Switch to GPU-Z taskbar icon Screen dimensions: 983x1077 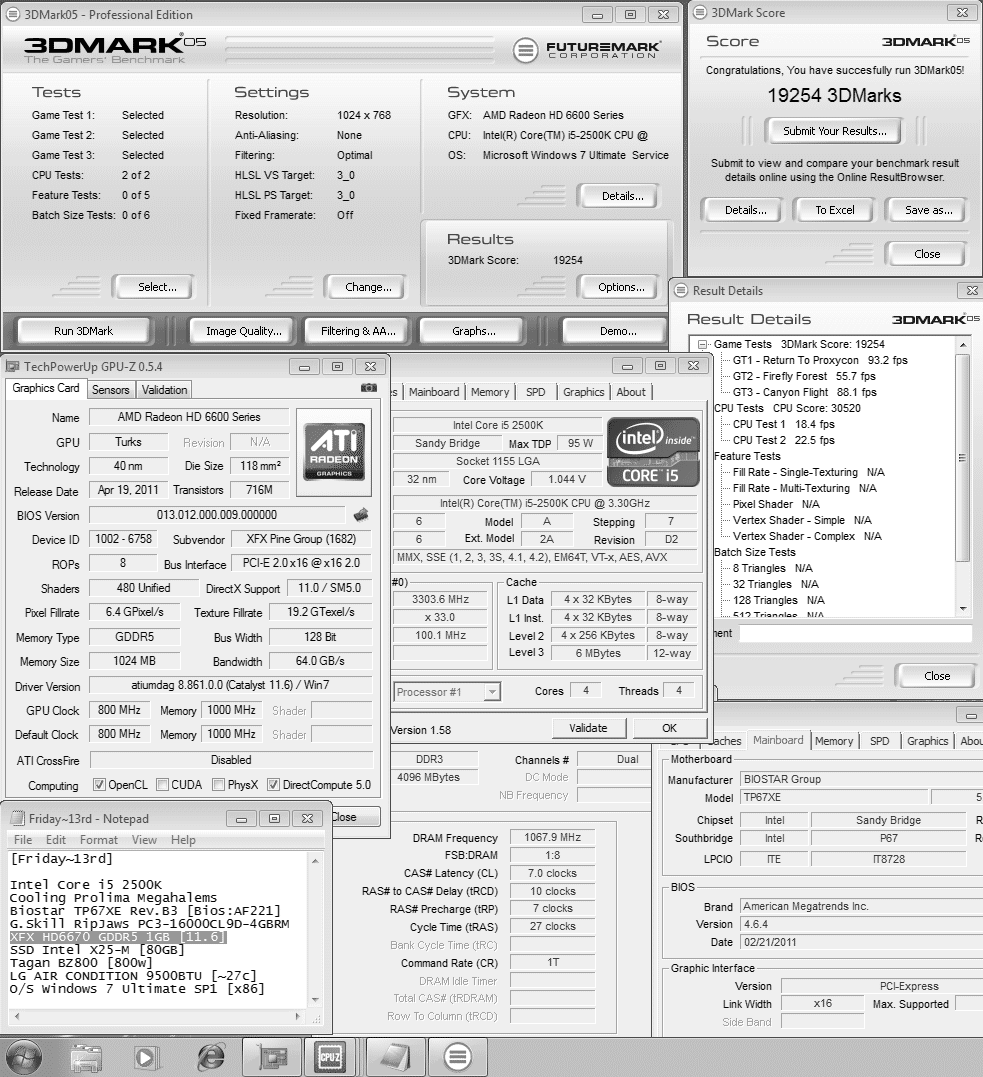[x=273, y=1056]
